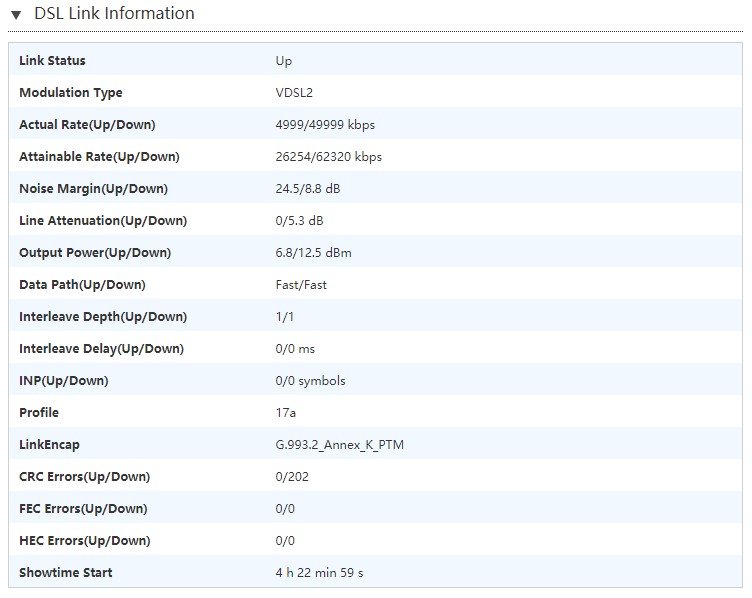This screenshot has height=598, width=752.
Task: Select the Interleave Delay(Up/Down) label
Action: coord(101,349)
